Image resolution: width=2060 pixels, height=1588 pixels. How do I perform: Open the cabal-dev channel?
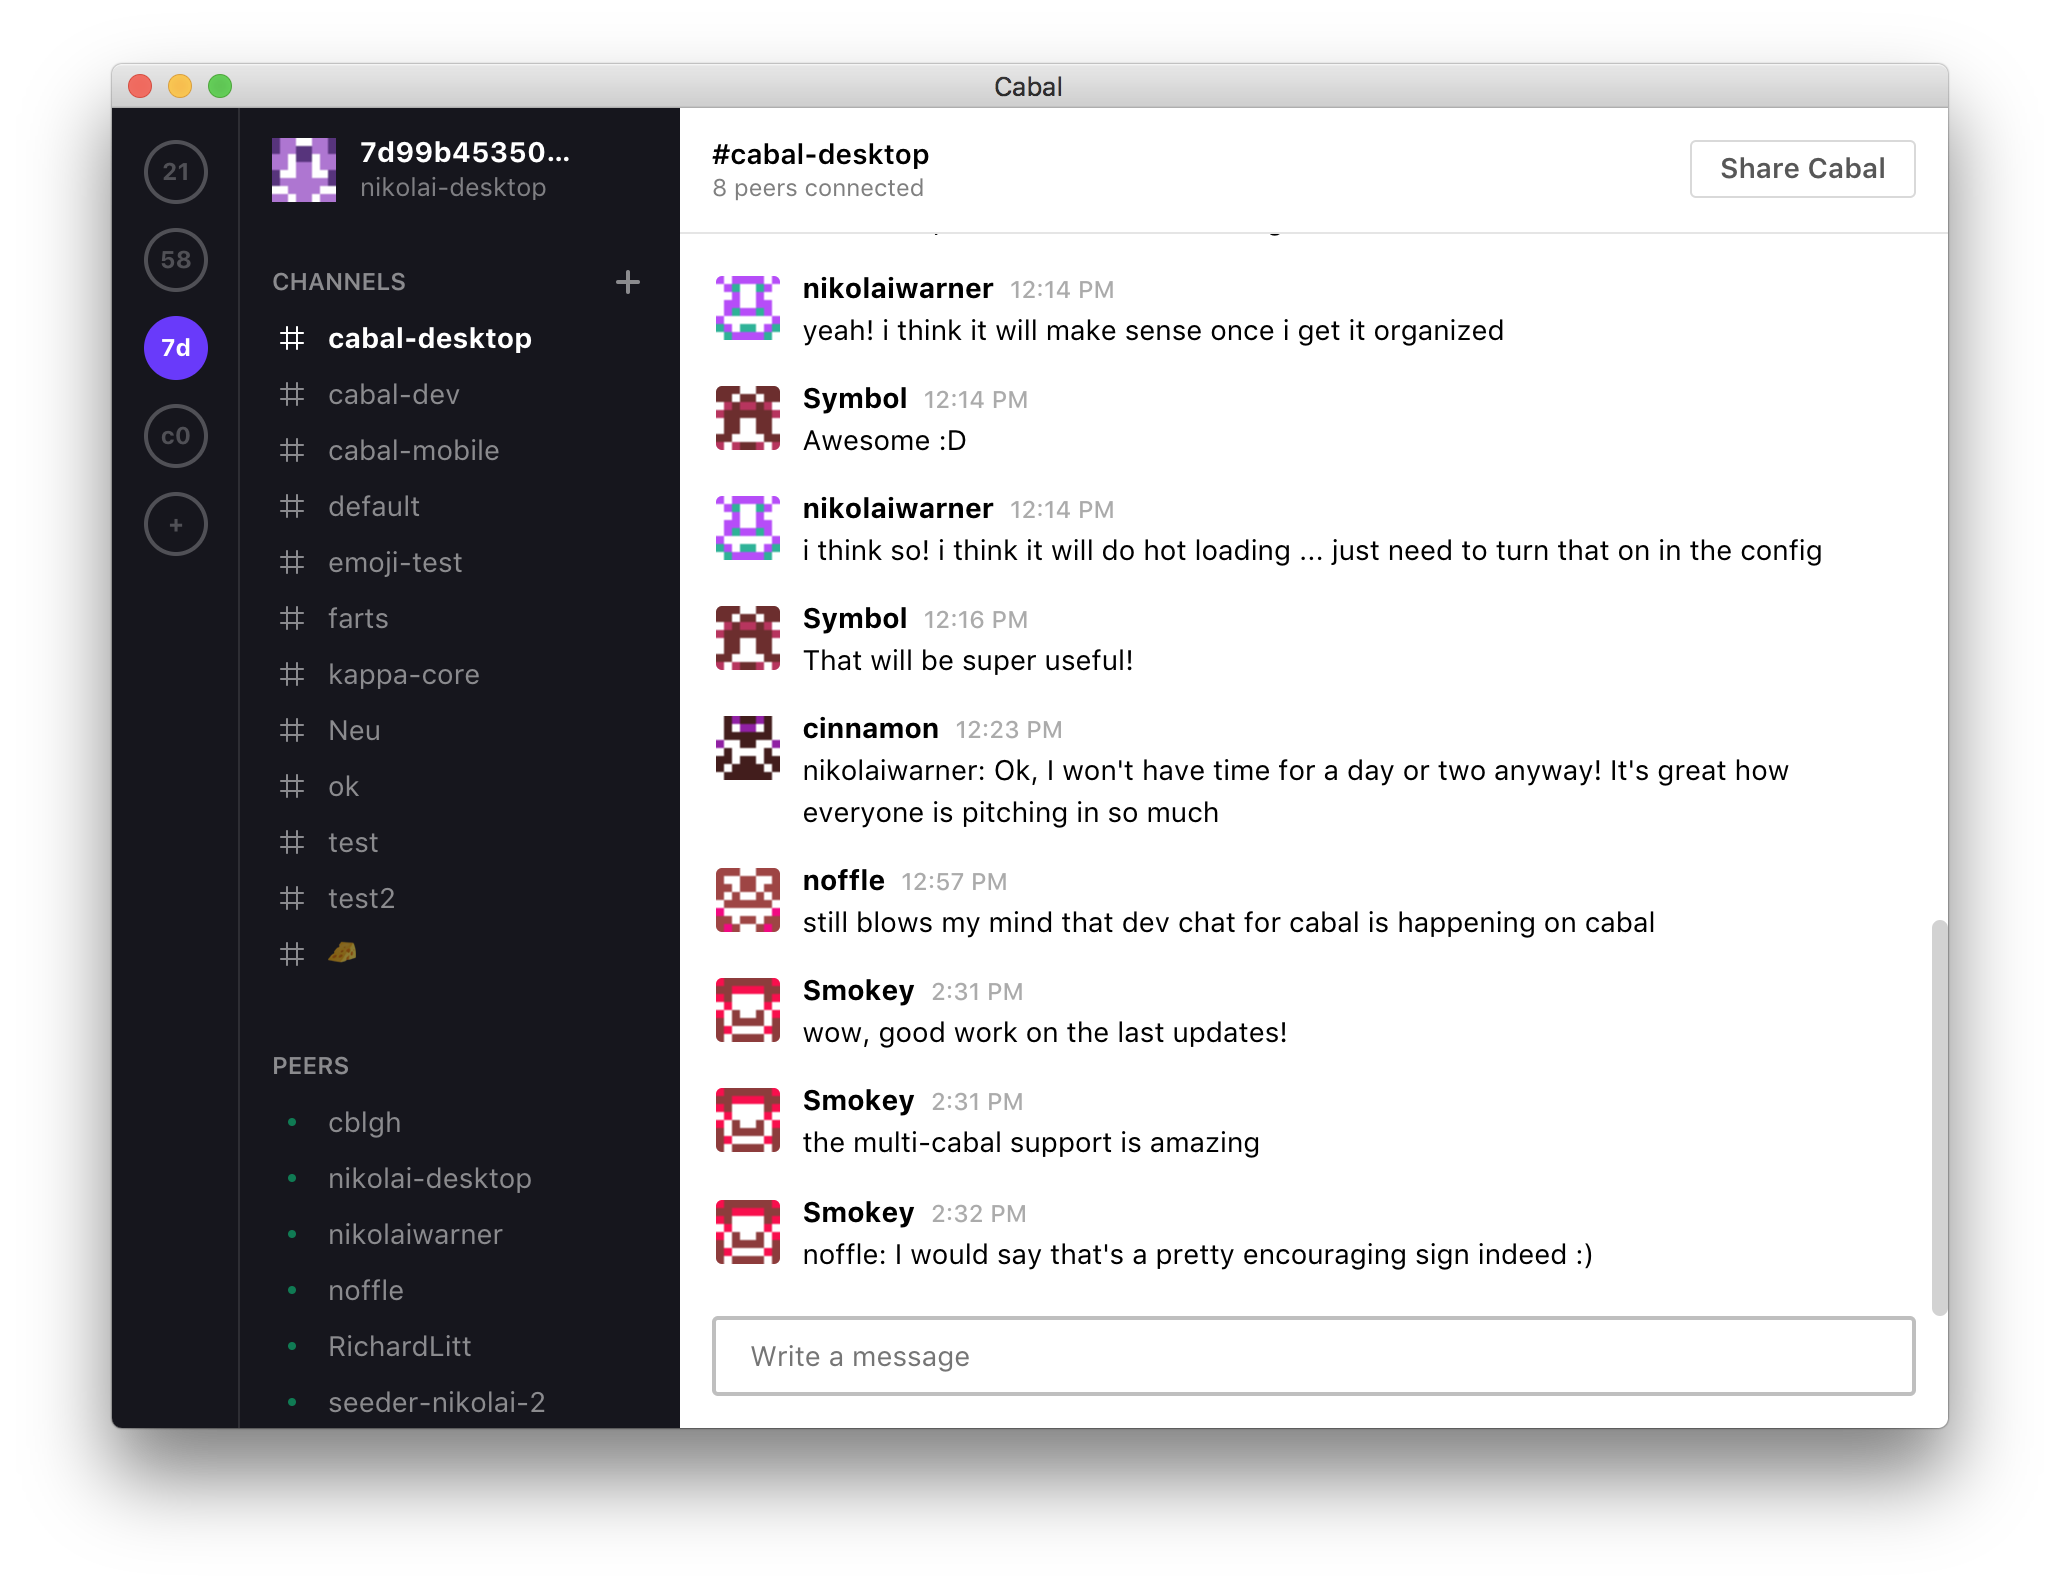click(x=393, y=395)
